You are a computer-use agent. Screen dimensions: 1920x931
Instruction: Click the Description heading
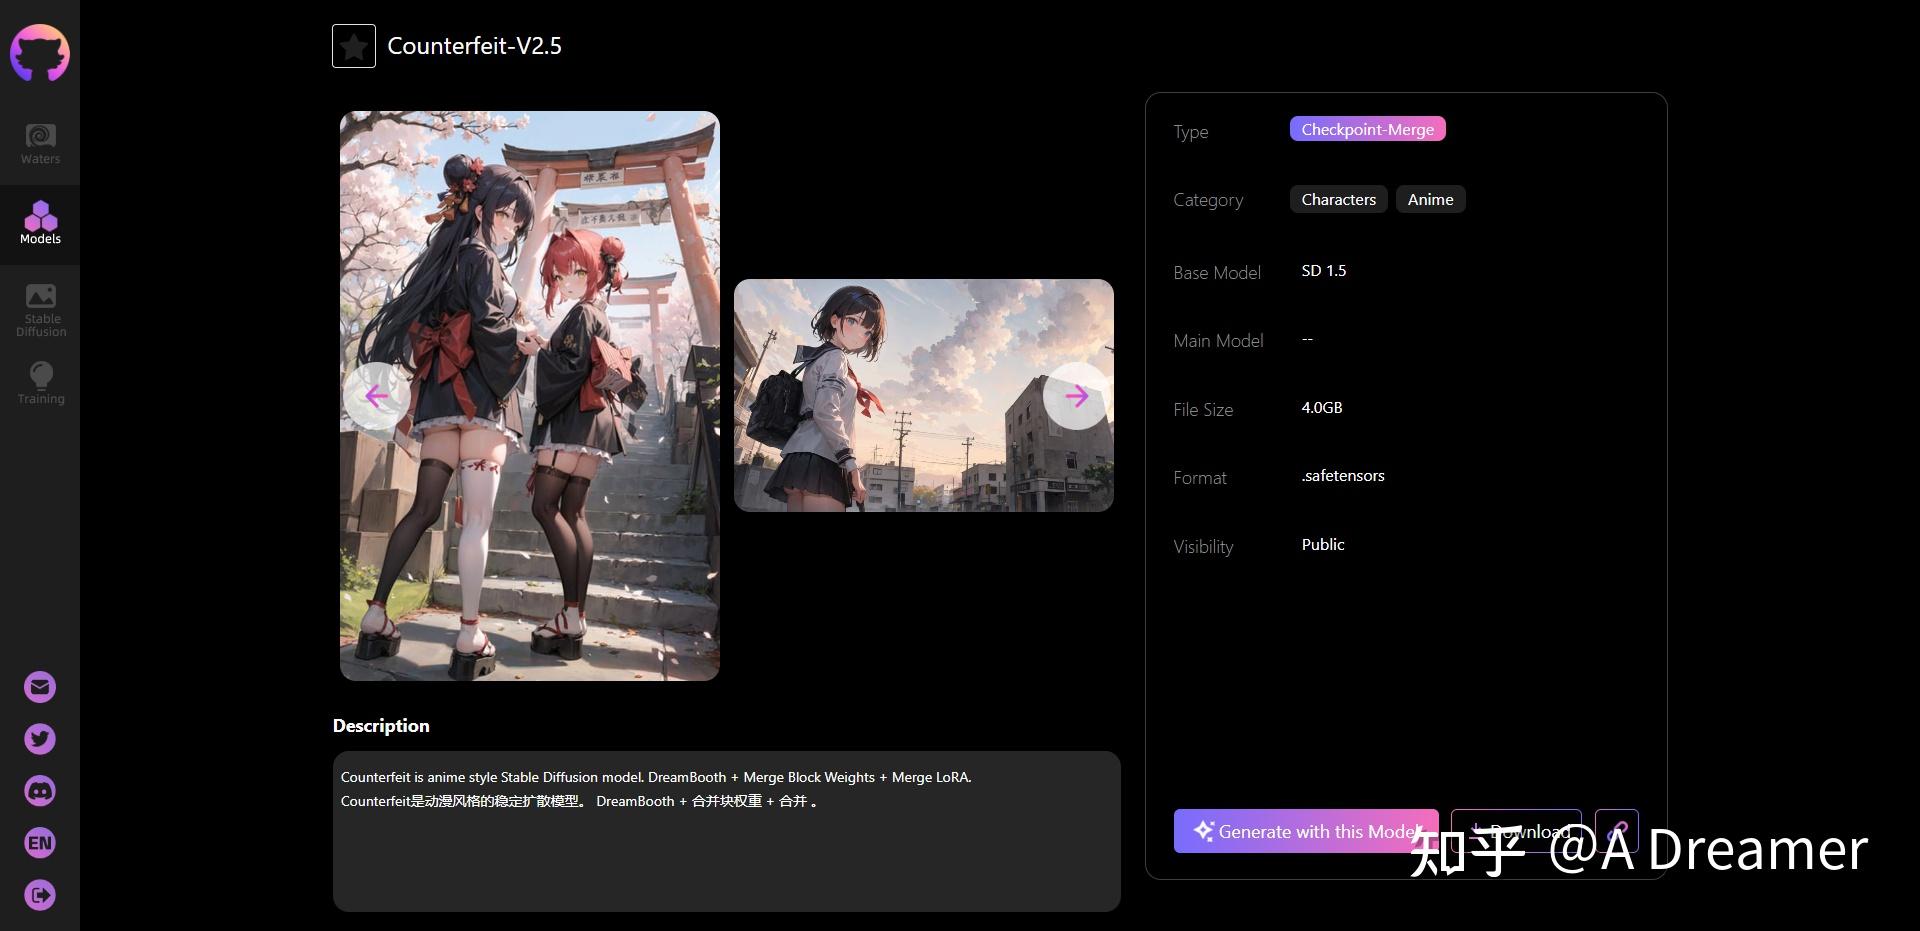click(381, 726)
